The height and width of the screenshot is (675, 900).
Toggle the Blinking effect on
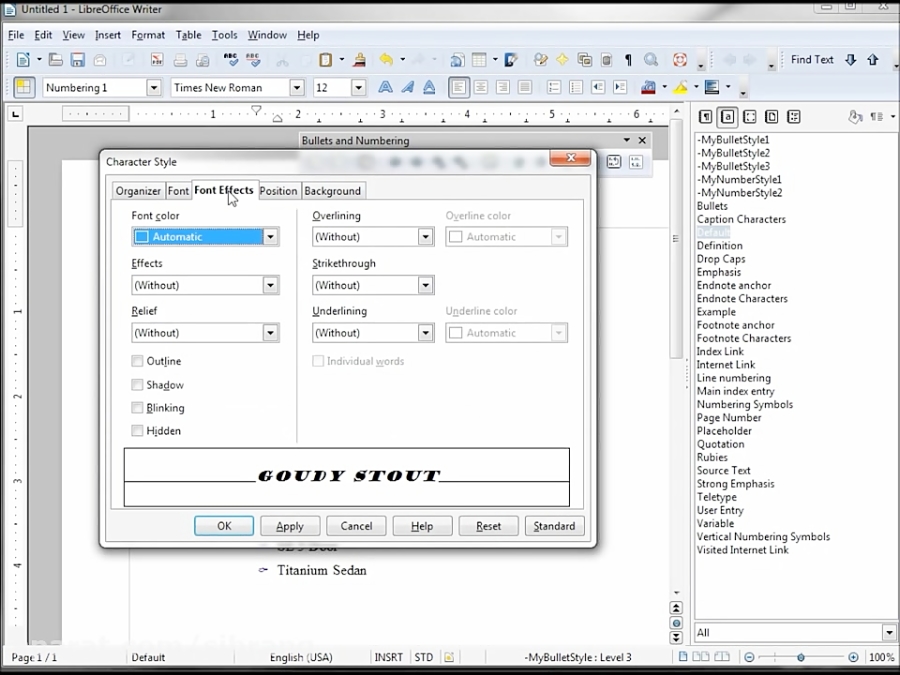click(x=137, y=407)
